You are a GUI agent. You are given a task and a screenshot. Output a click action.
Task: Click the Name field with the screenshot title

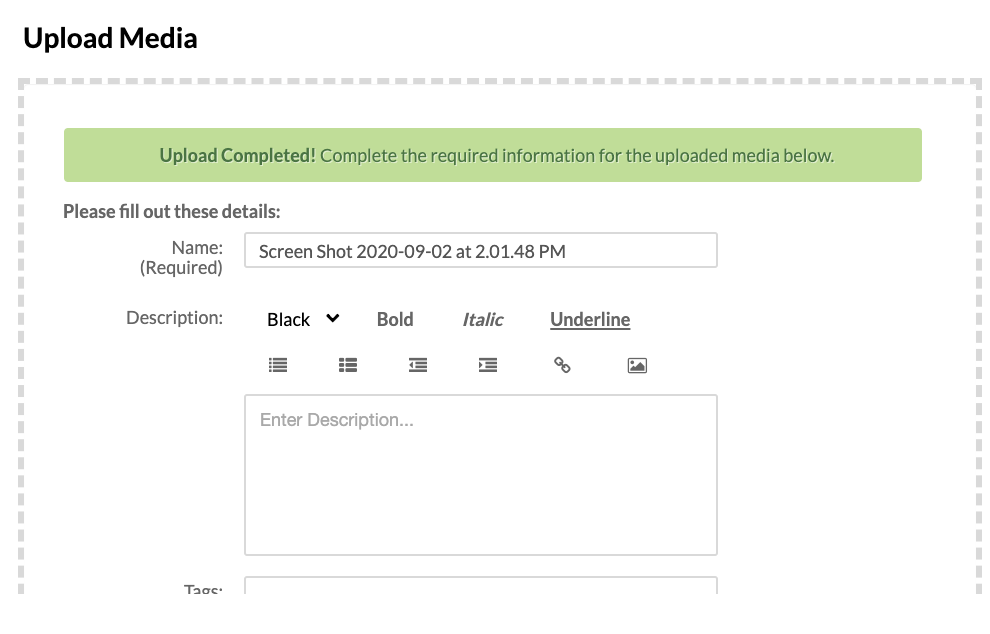(481, 251)
